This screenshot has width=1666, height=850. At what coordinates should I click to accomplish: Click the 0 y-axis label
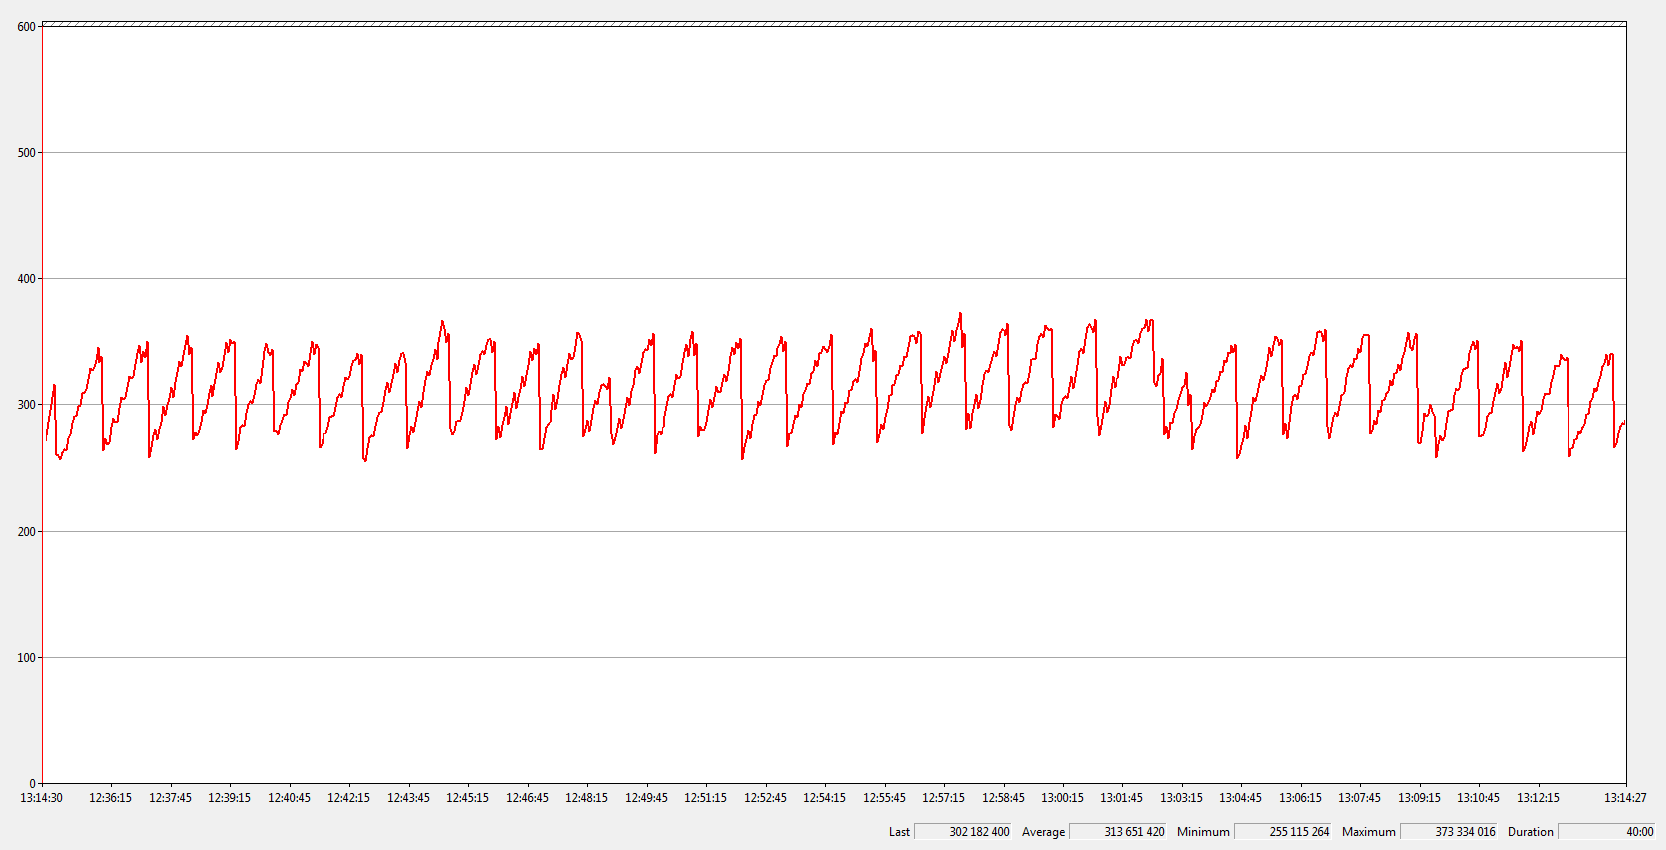coord(33,784)
